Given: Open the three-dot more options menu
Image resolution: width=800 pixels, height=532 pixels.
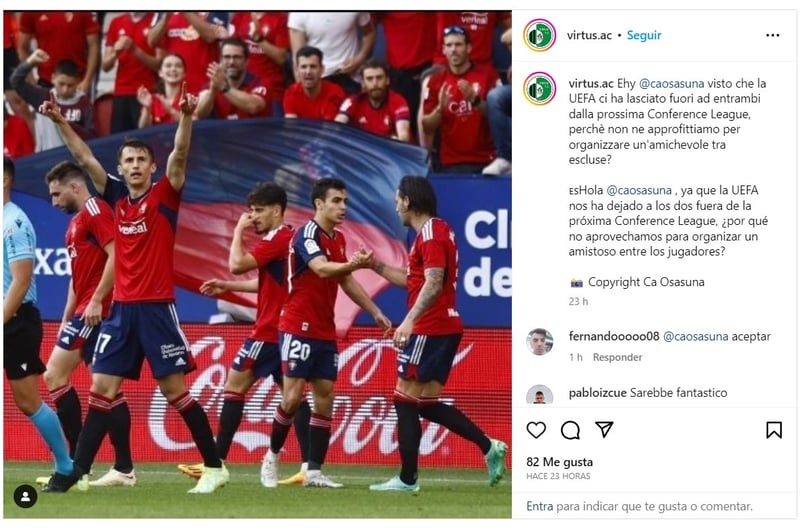Looking at the screenshot, I should pyautogui.click(x=772, y=35).
